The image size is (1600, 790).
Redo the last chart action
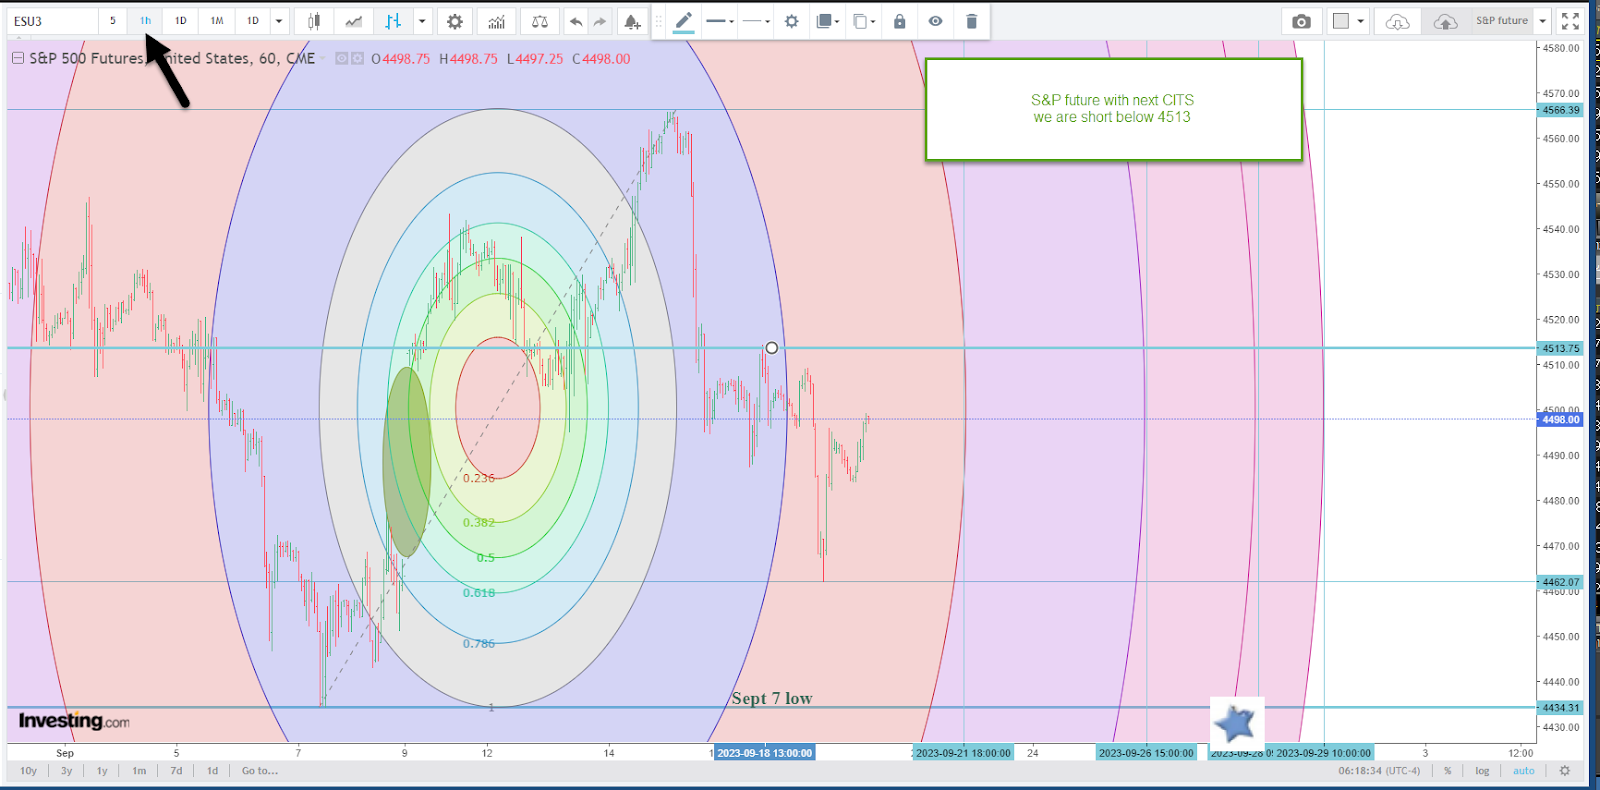(600, 21)
